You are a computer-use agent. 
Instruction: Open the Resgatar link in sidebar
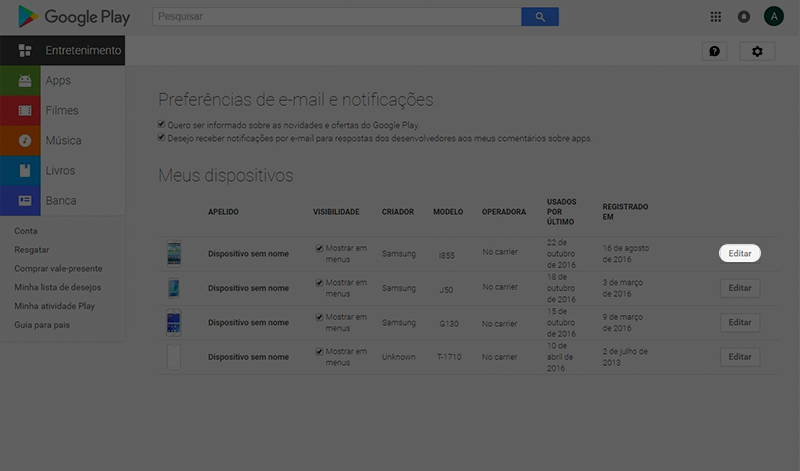click(32, 250)
